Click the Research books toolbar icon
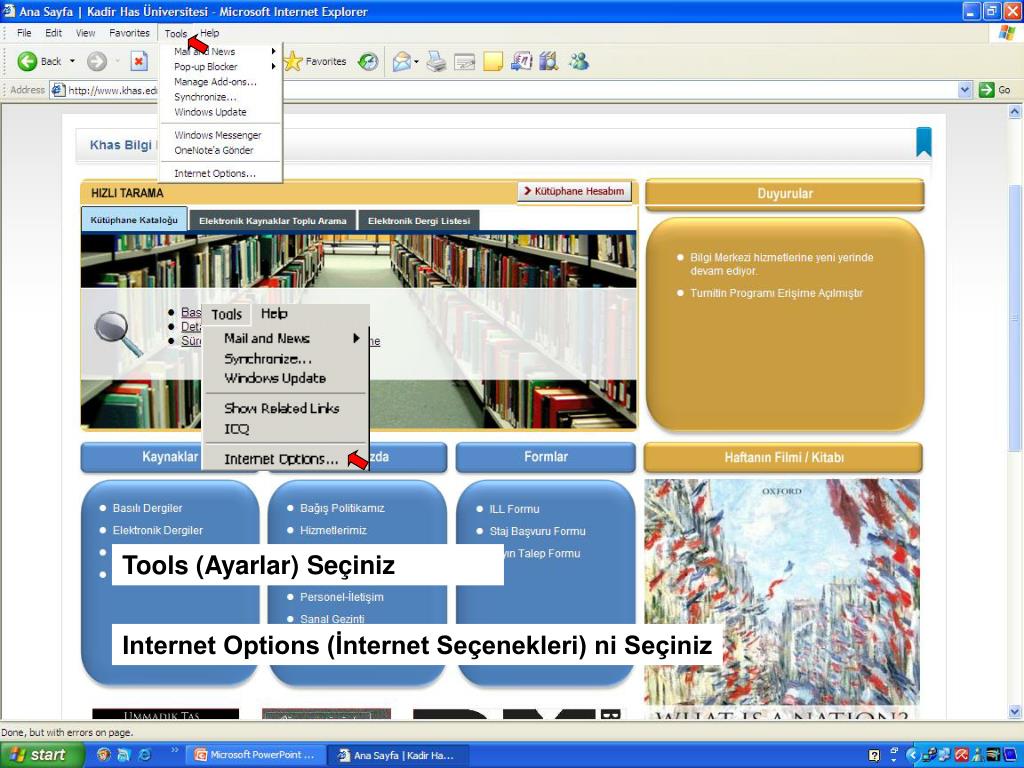This screenshot has height=768, width=1024. [549, 61]
